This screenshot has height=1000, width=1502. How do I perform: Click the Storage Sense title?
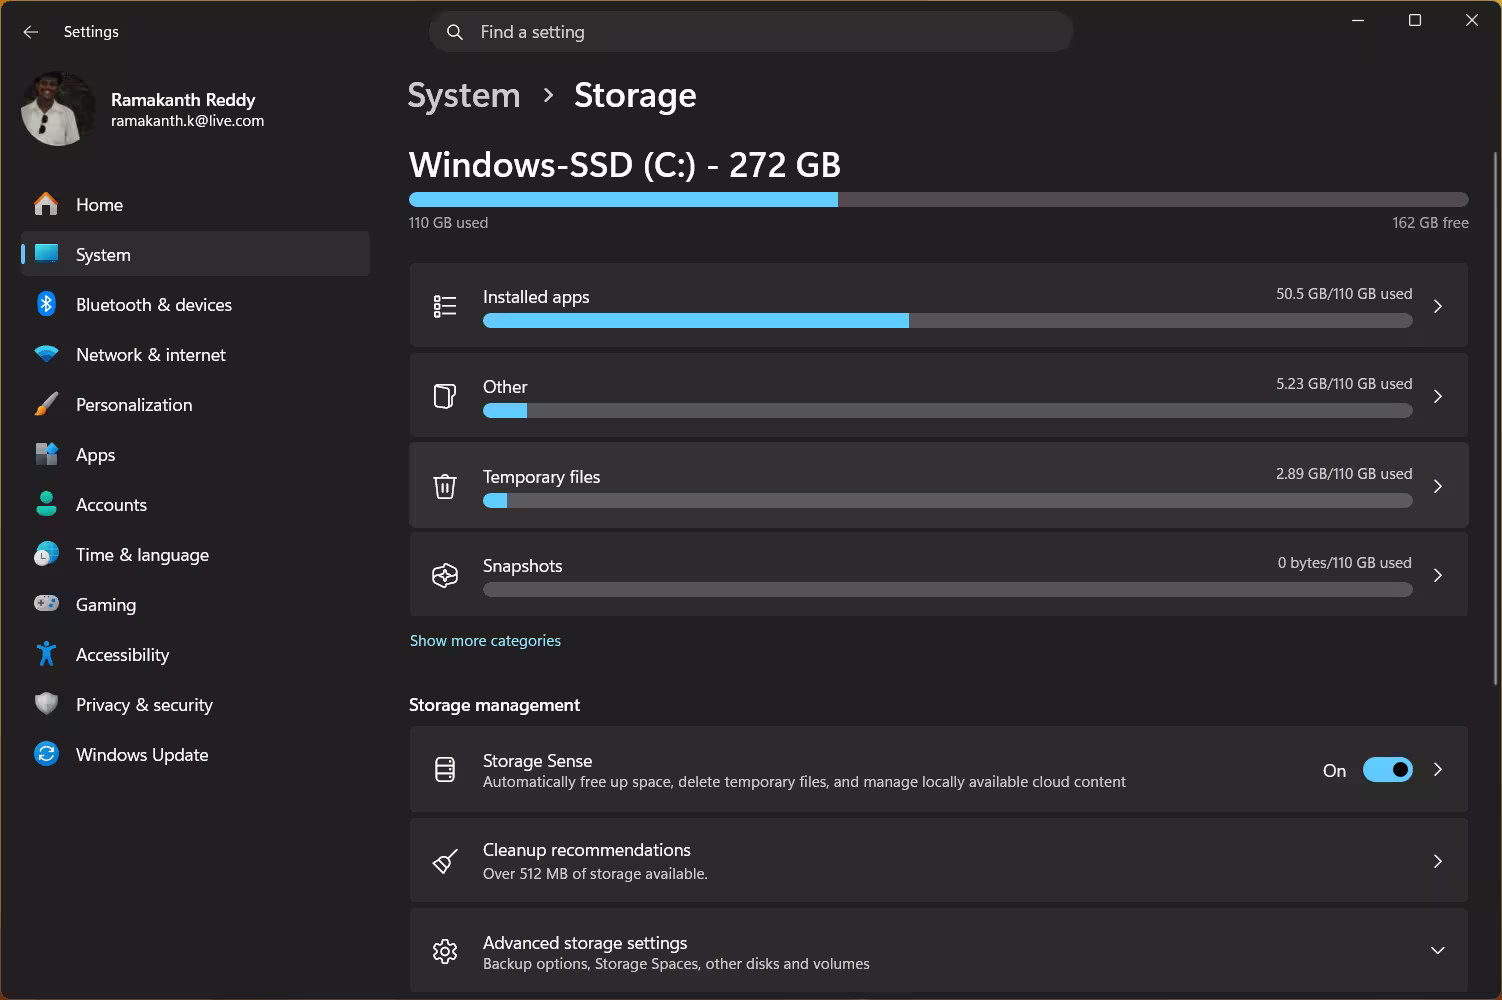[x=537, y=761]
